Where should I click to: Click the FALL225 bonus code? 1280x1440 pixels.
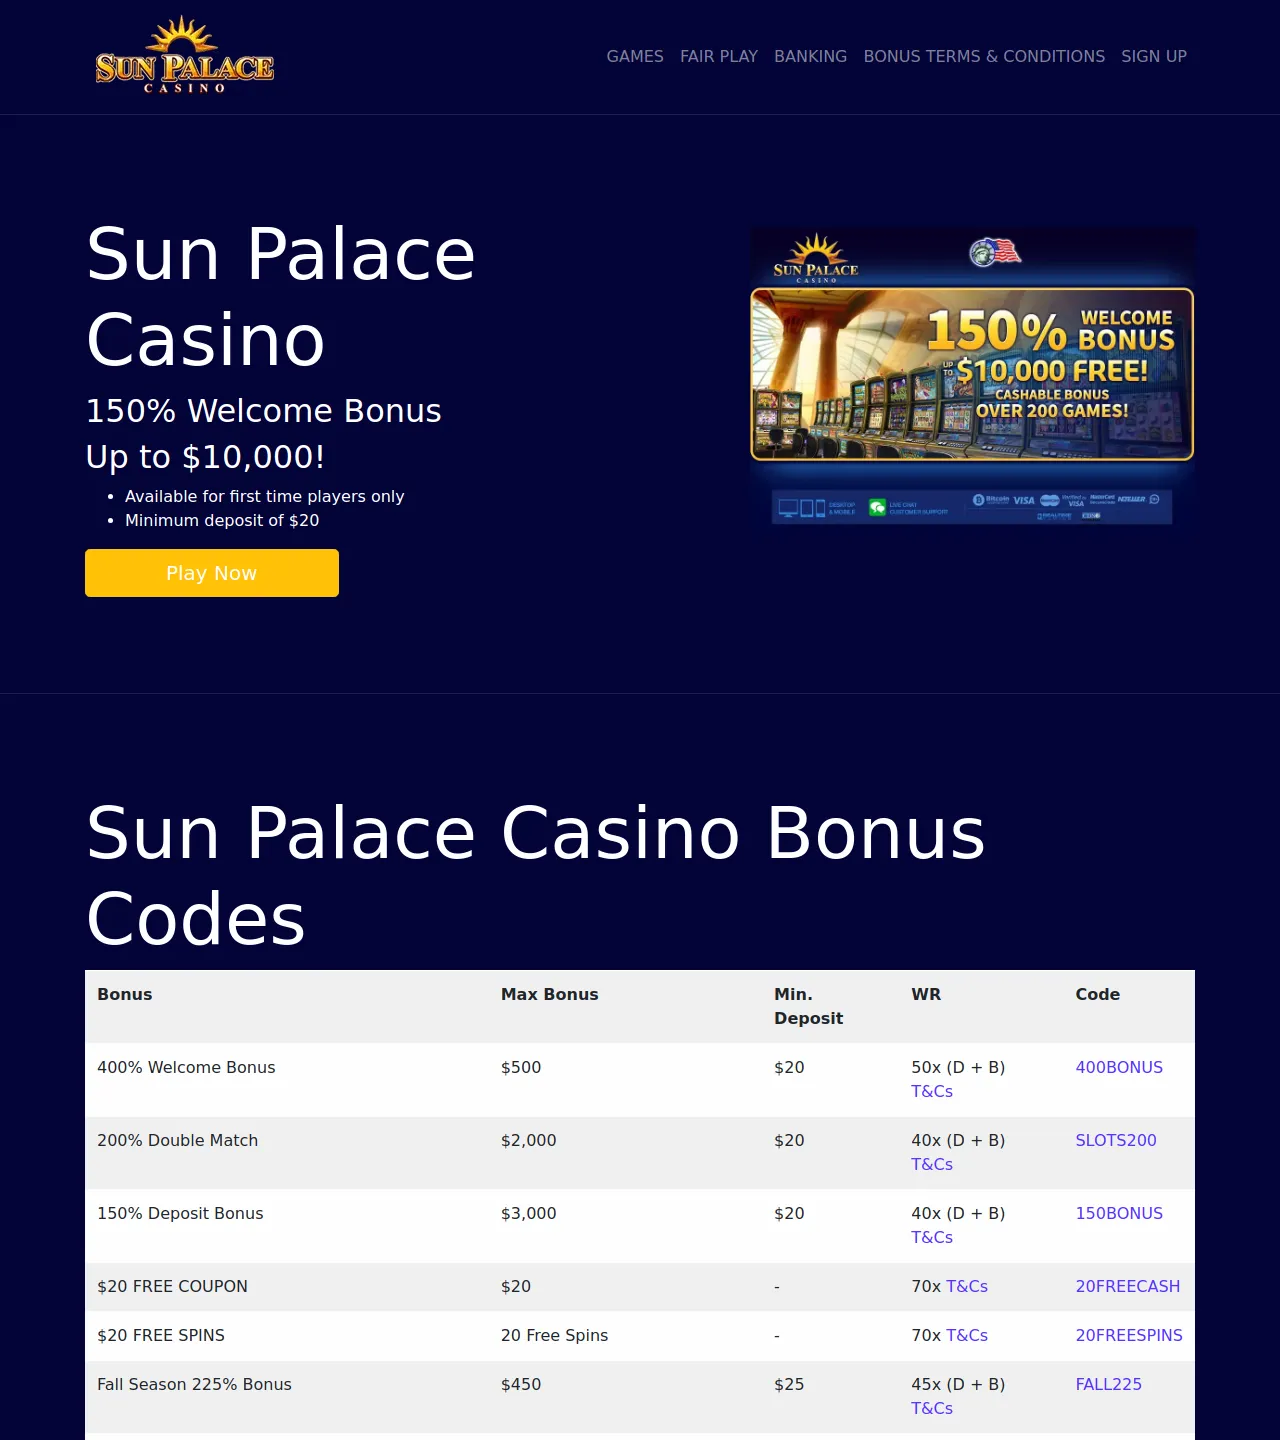[1108, 1384]
